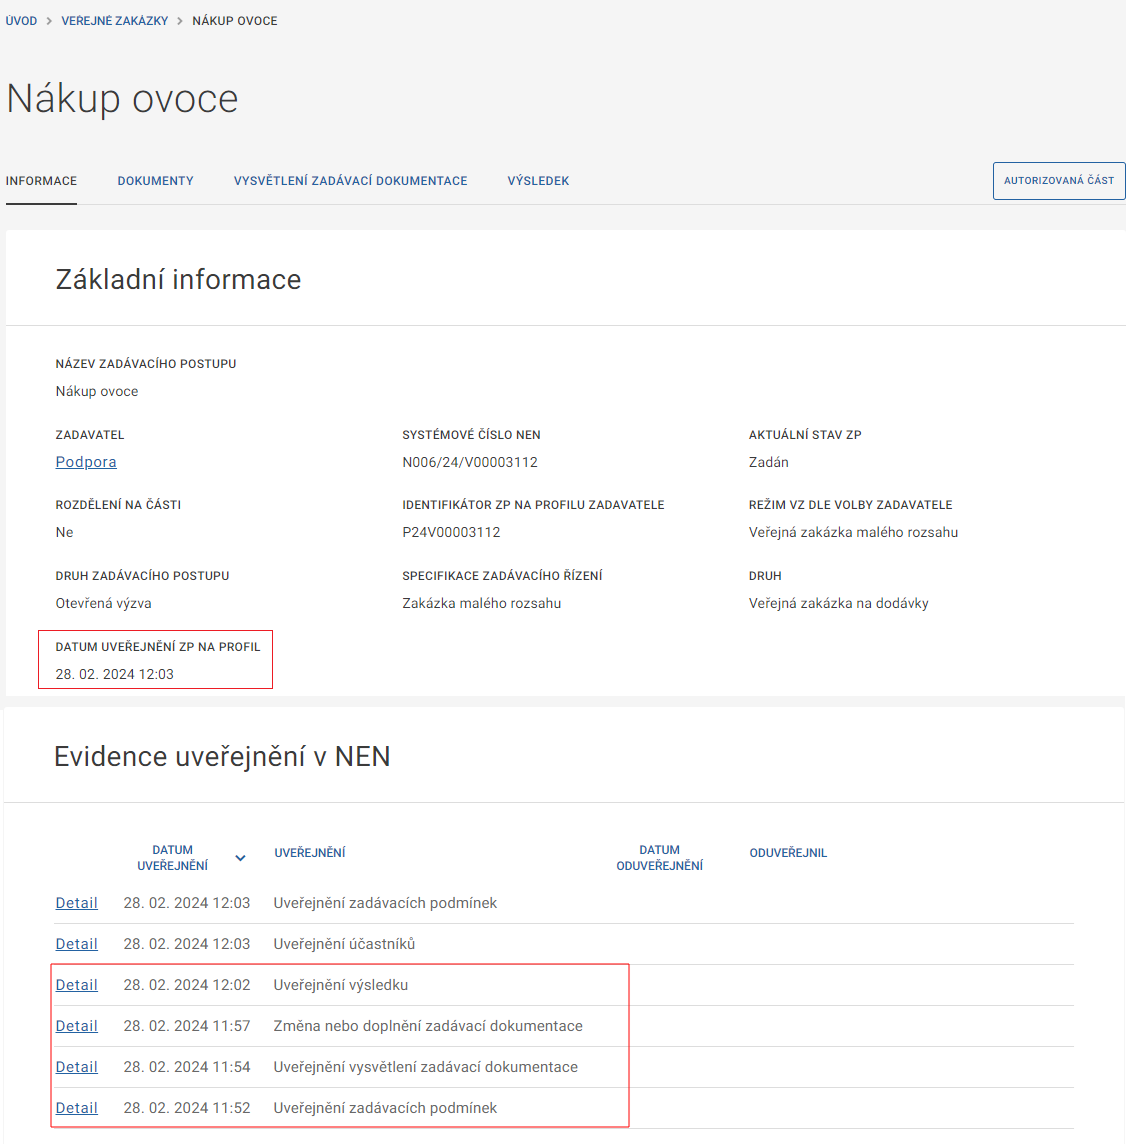The width and height of the screenshot is (1126, 1144).
Task: Open Detail for Změna nebo doplnění row
Action: 77,1026
